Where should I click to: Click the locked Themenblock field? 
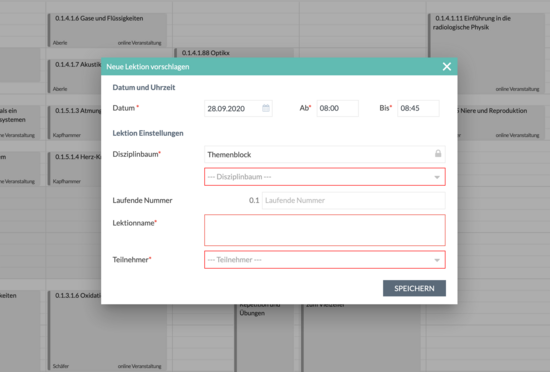[x=325, y=154]
